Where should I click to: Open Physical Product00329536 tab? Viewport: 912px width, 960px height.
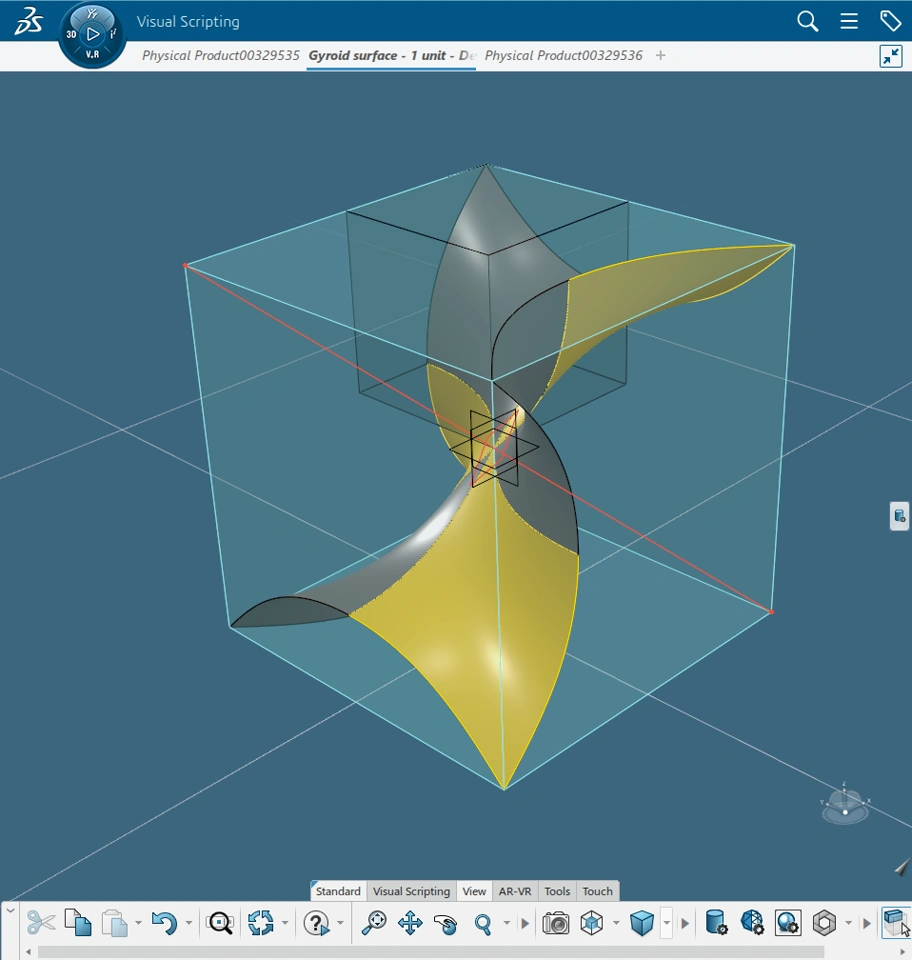563,56
